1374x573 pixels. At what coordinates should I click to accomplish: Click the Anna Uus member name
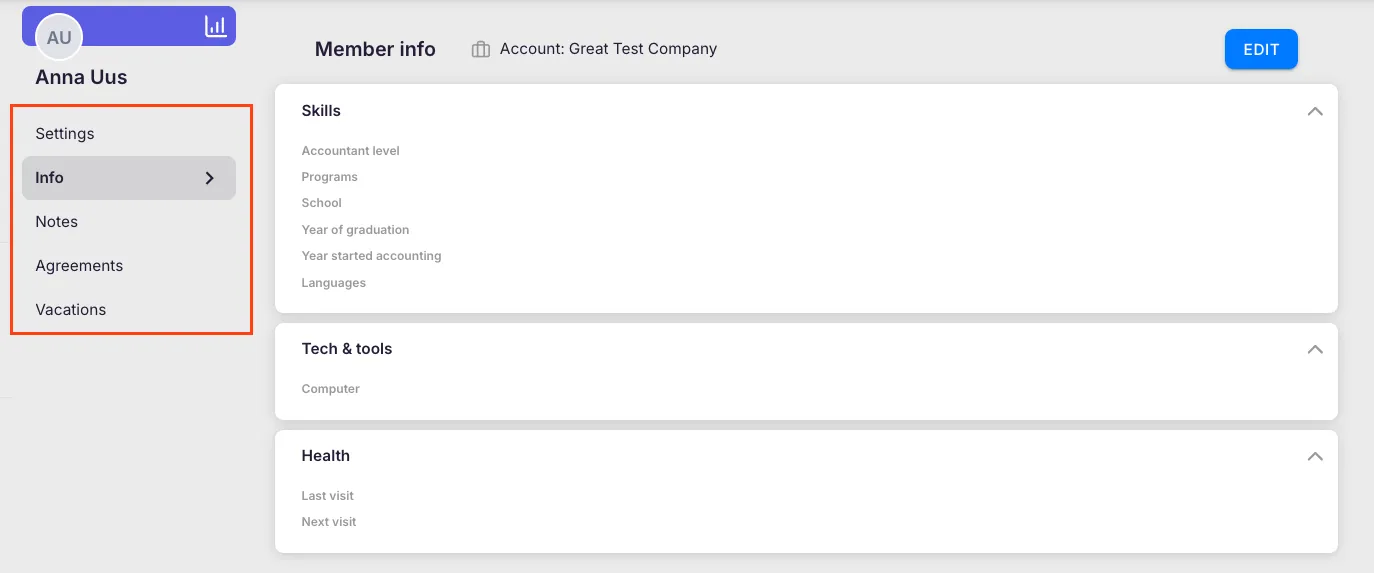click(81, 77)
